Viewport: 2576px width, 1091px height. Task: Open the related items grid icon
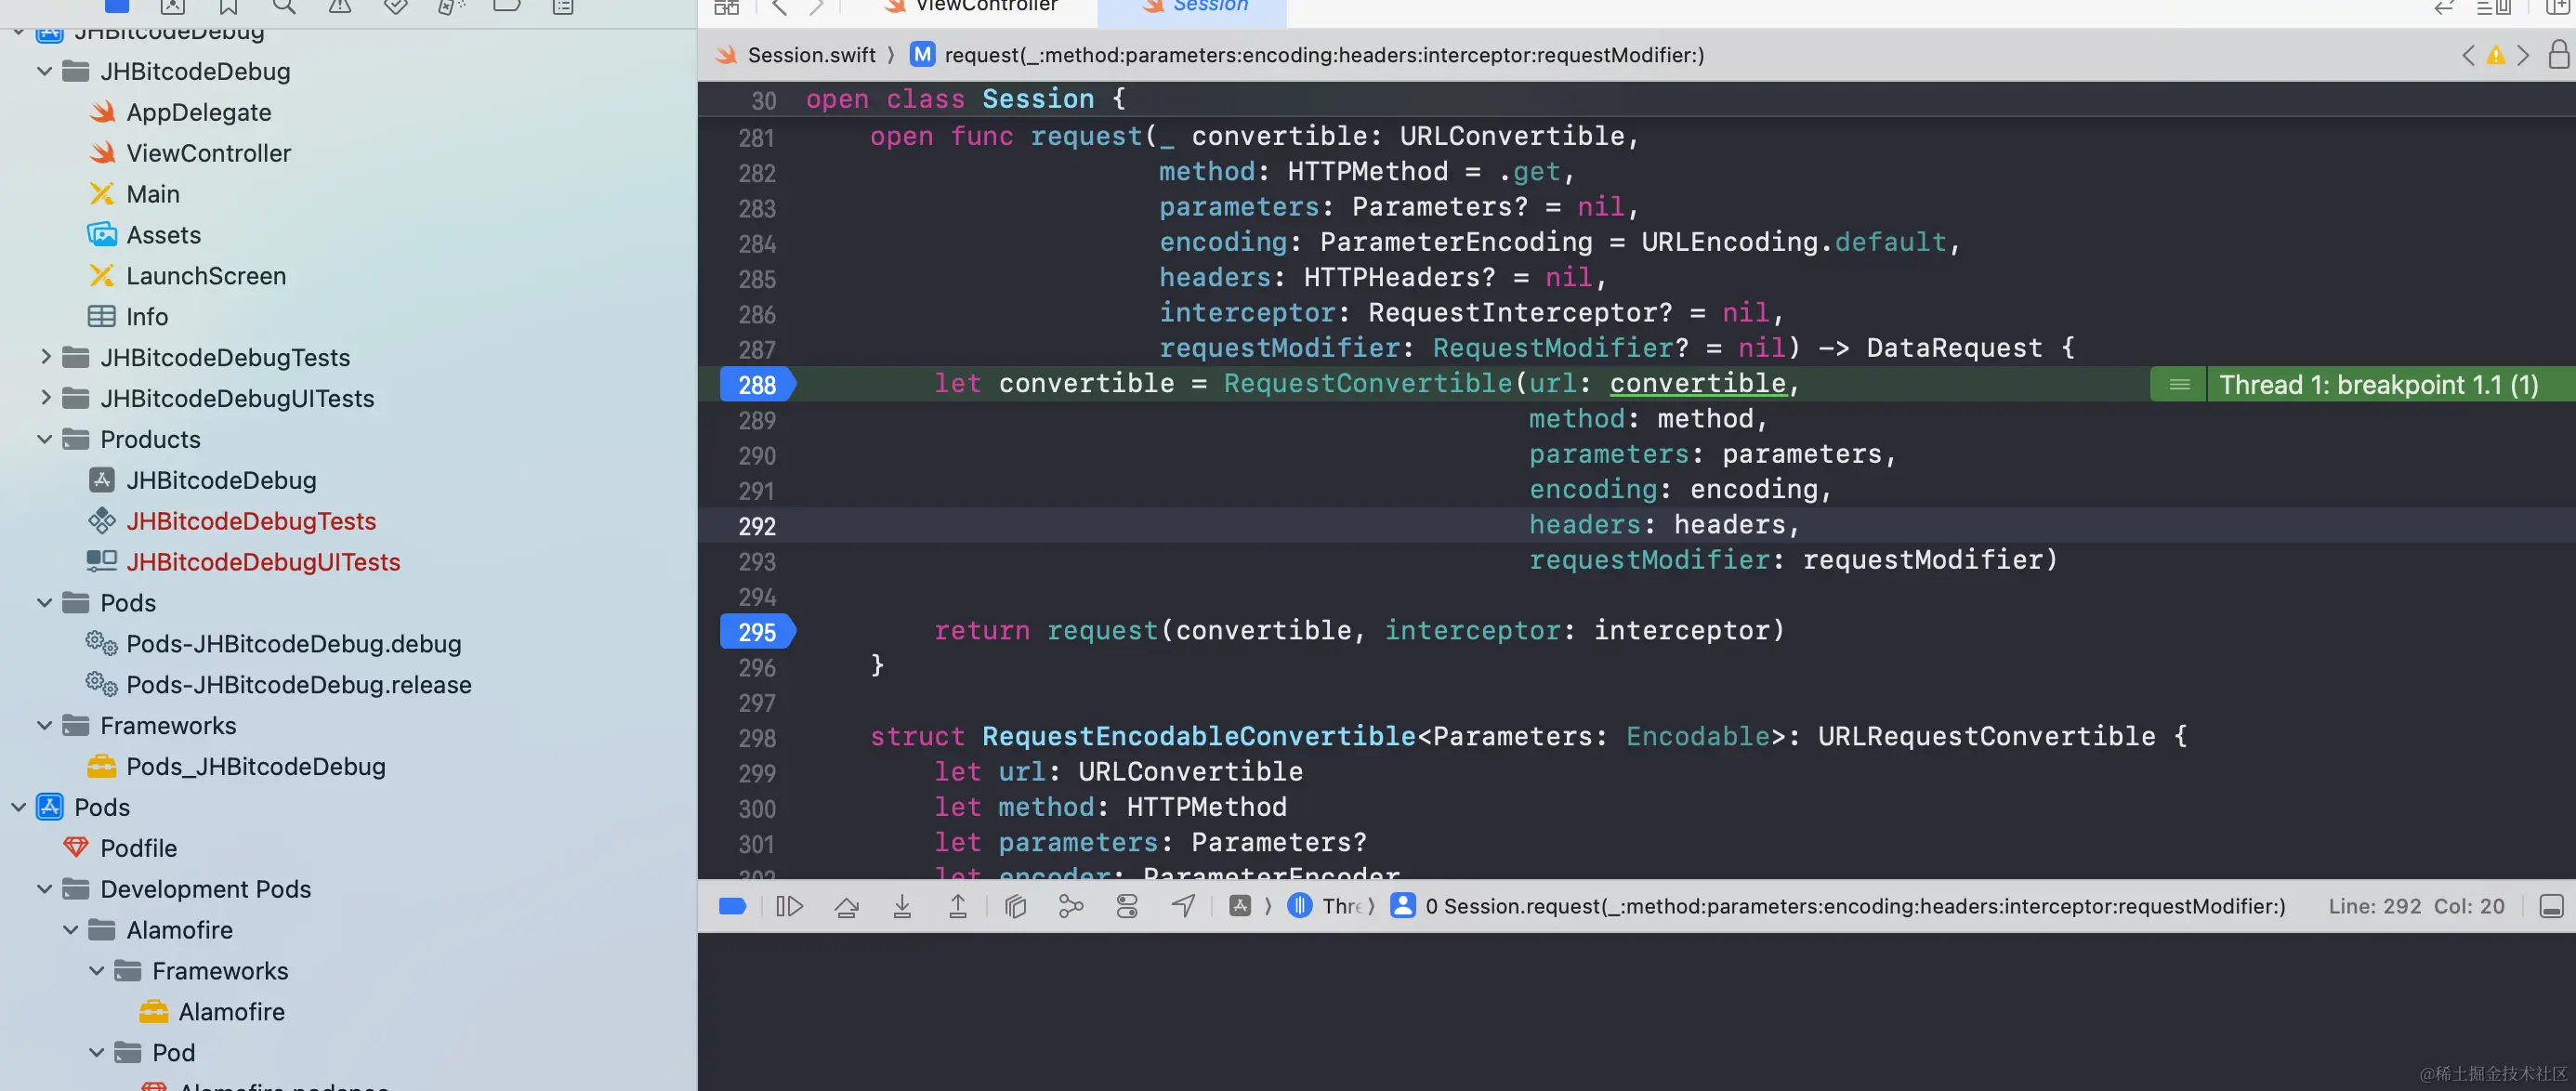click(727, 7)
